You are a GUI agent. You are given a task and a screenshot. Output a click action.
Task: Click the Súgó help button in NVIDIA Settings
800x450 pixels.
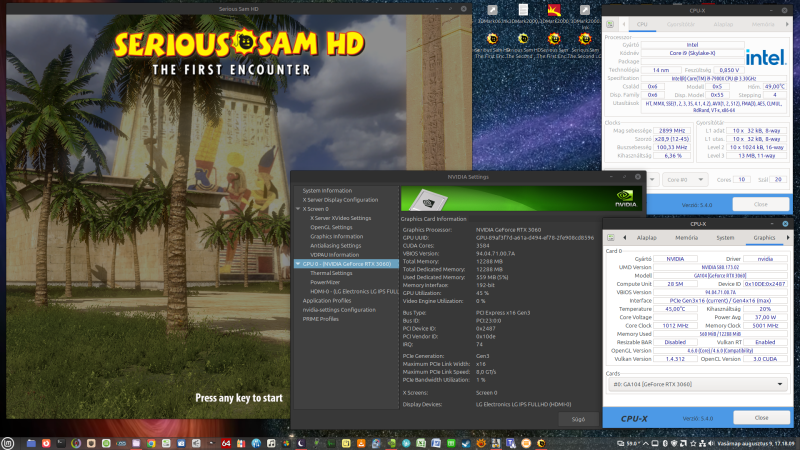coord(578,419)
